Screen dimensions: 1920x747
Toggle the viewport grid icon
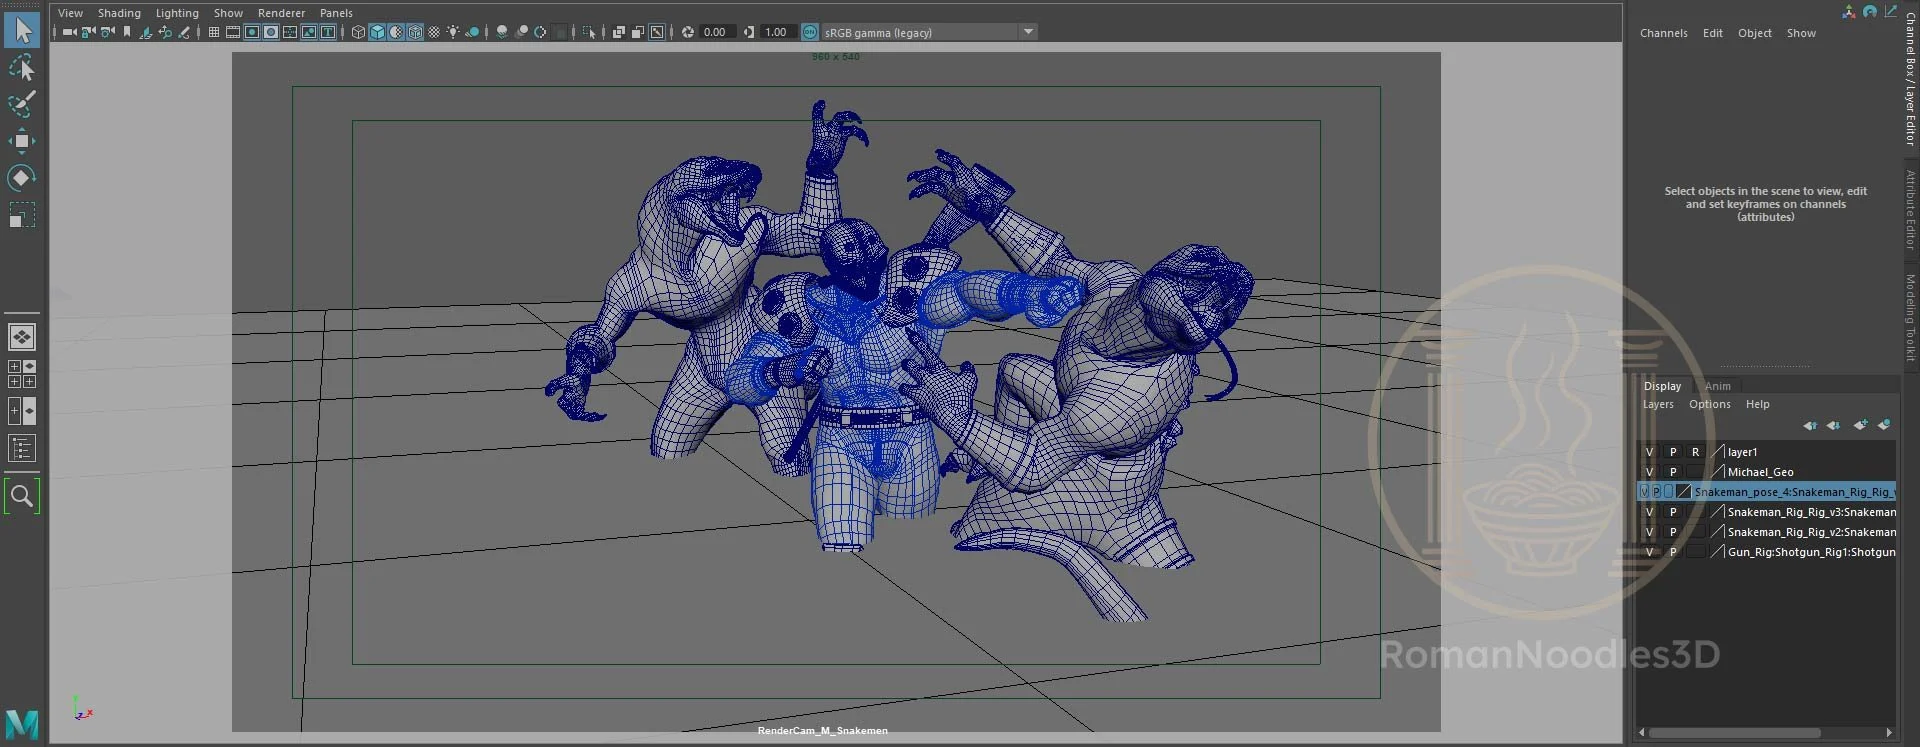pos(213,32)
